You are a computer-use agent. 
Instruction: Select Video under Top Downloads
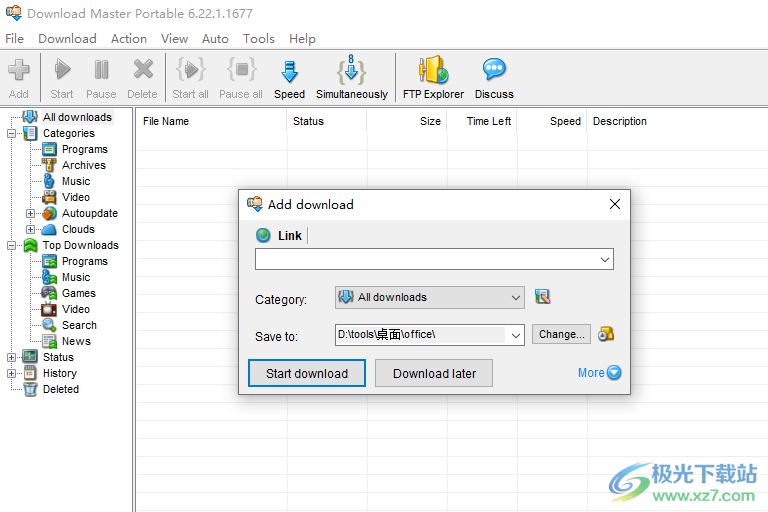pos(76,309)
